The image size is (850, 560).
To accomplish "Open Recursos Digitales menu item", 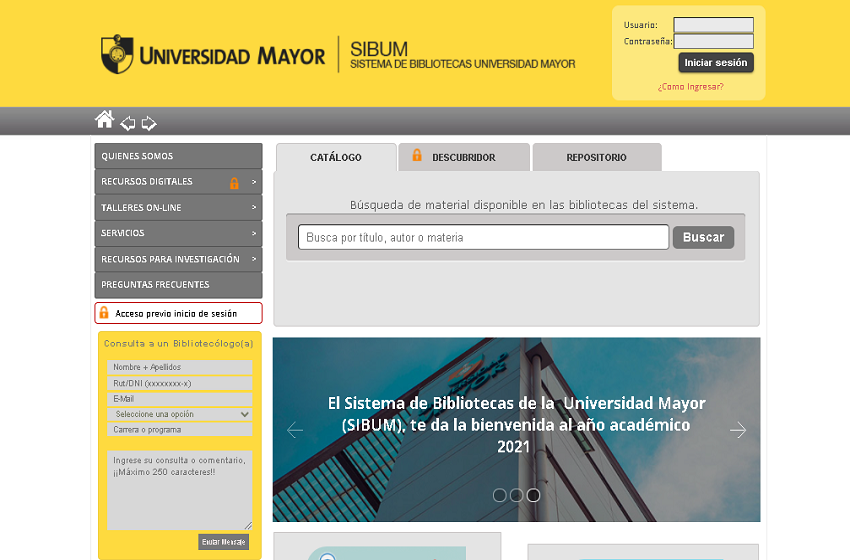I will pyautogui.click(x=178, y=182).
